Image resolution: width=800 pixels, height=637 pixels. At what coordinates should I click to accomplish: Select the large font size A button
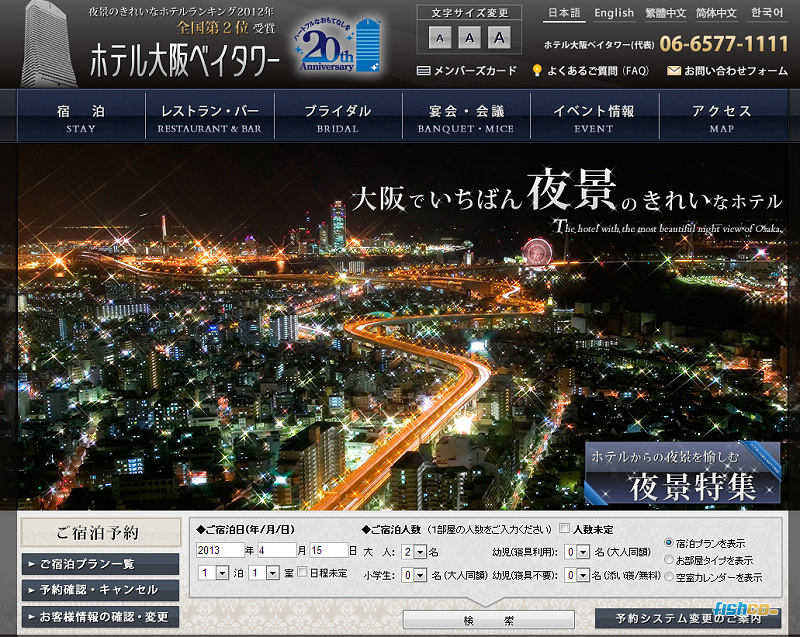(499, 38)
